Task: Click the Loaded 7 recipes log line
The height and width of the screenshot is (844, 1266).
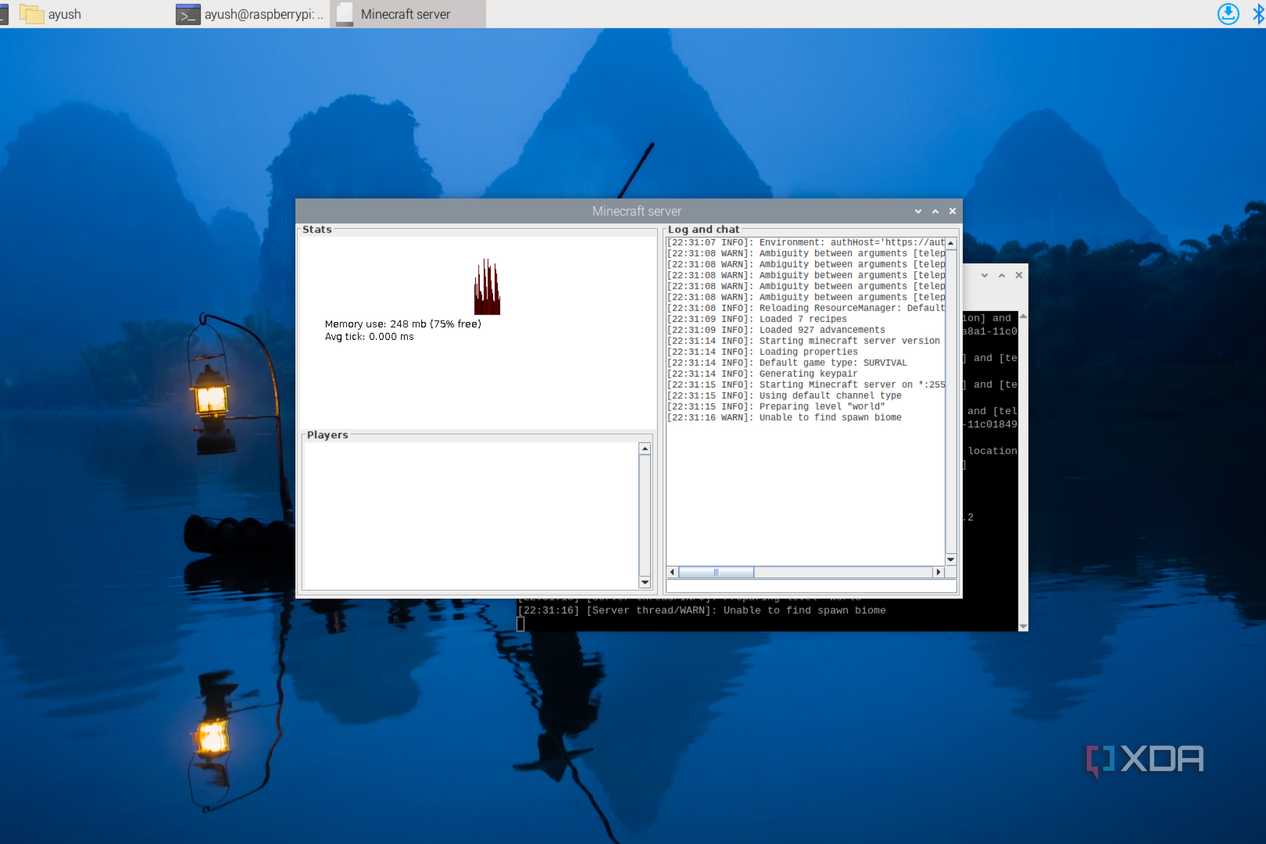Action: (757, 319)
